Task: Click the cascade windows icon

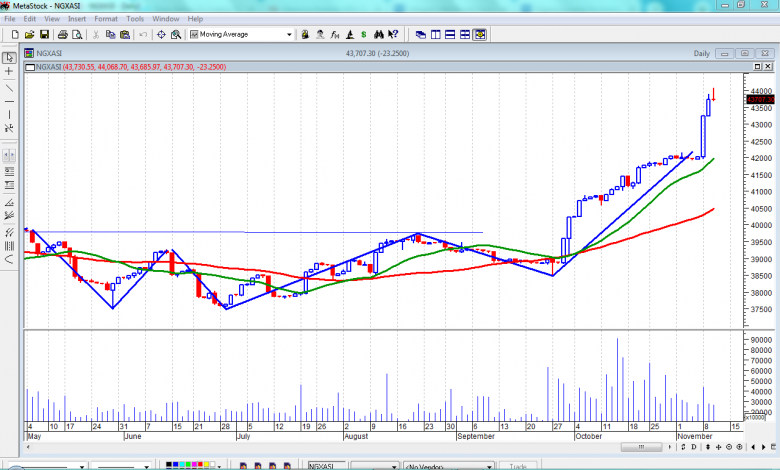Action: (x=421, y=34)
